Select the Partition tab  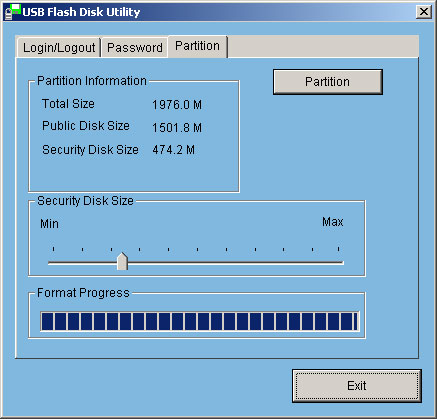click(198, 46)
